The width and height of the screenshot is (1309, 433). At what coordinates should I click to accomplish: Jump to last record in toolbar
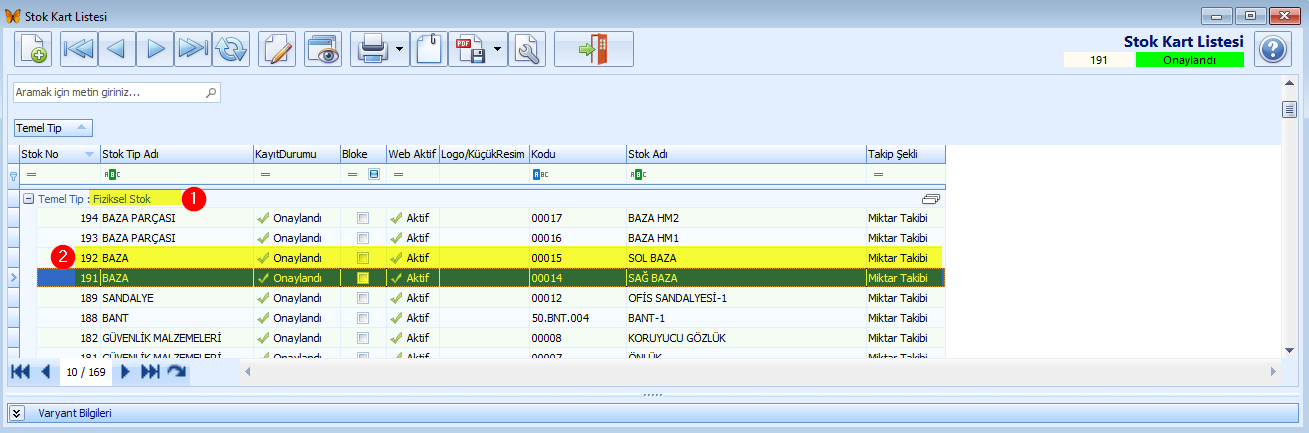click(x=192, y=48)
